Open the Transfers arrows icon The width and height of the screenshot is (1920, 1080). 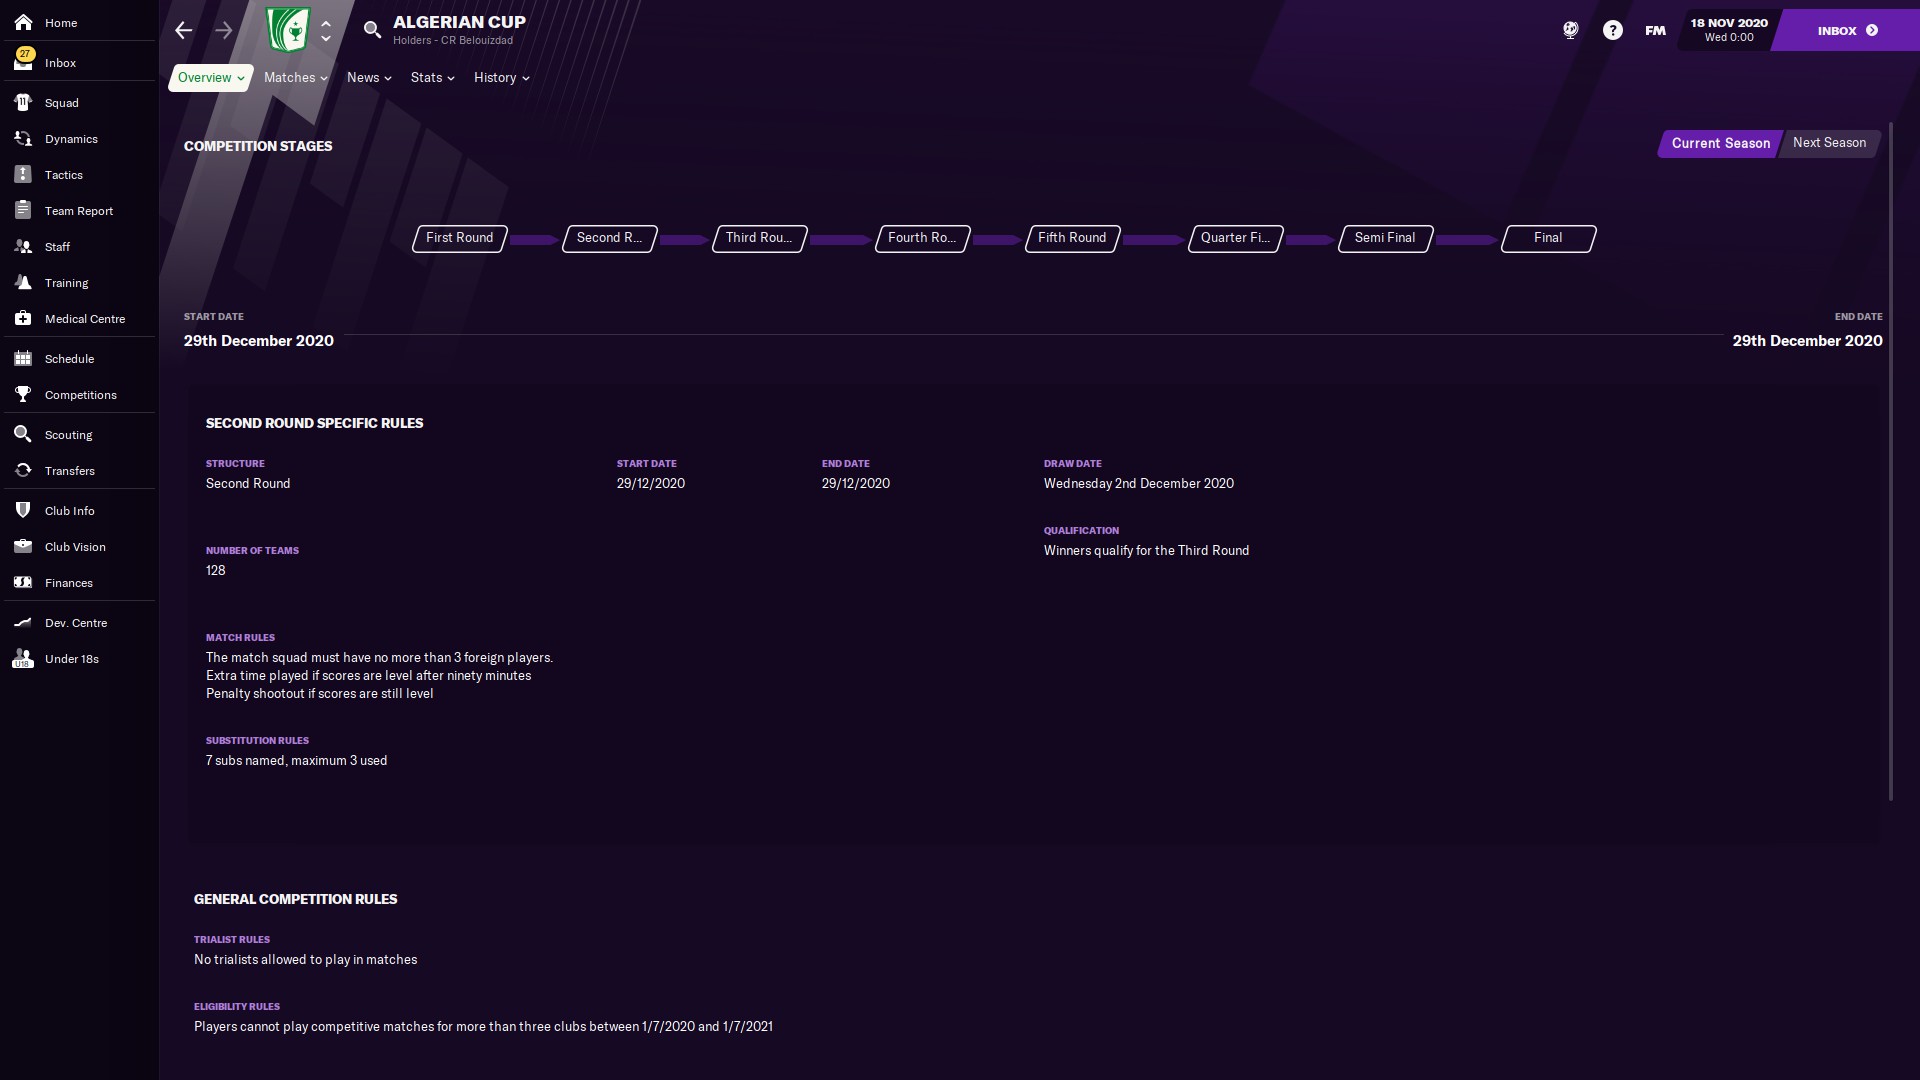tap(23, 470)
